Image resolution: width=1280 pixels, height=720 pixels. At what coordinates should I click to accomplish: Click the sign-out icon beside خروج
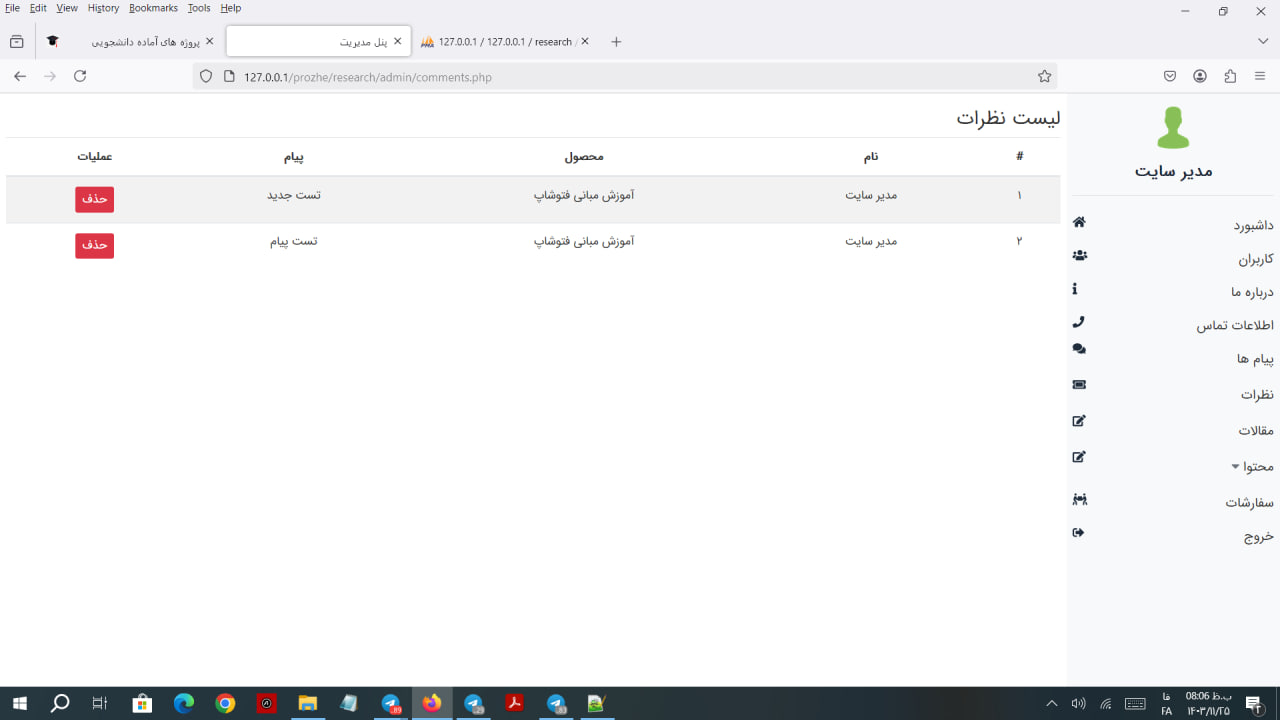pos(1078,532)
